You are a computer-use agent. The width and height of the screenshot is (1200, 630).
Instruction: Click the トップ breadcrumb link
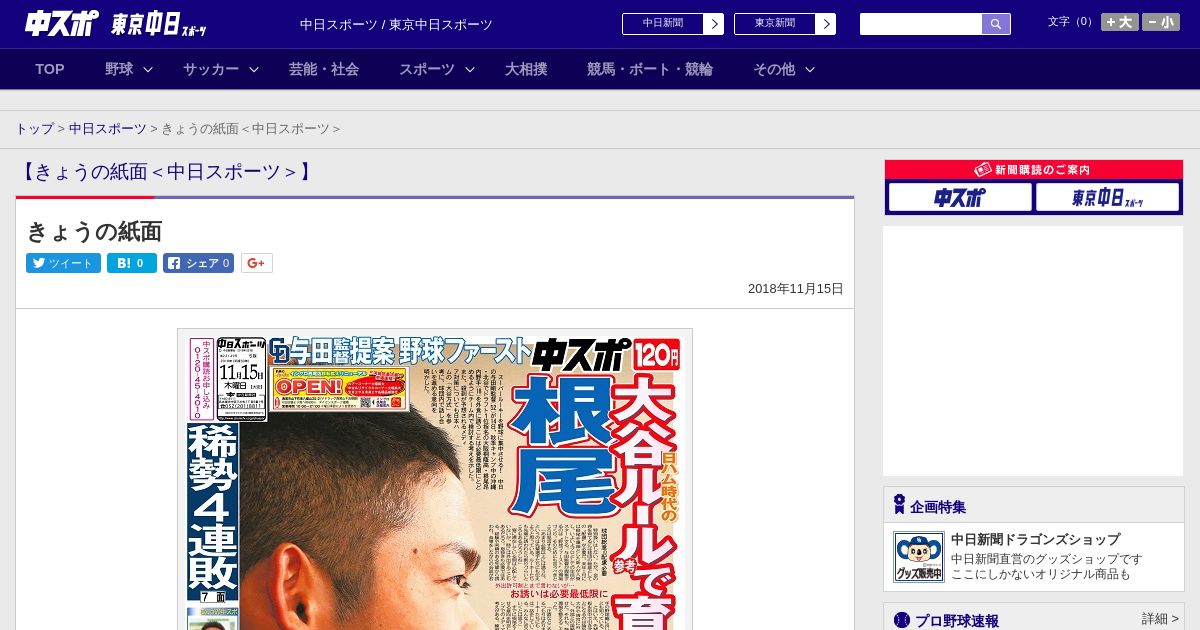[x=34, y=129]
